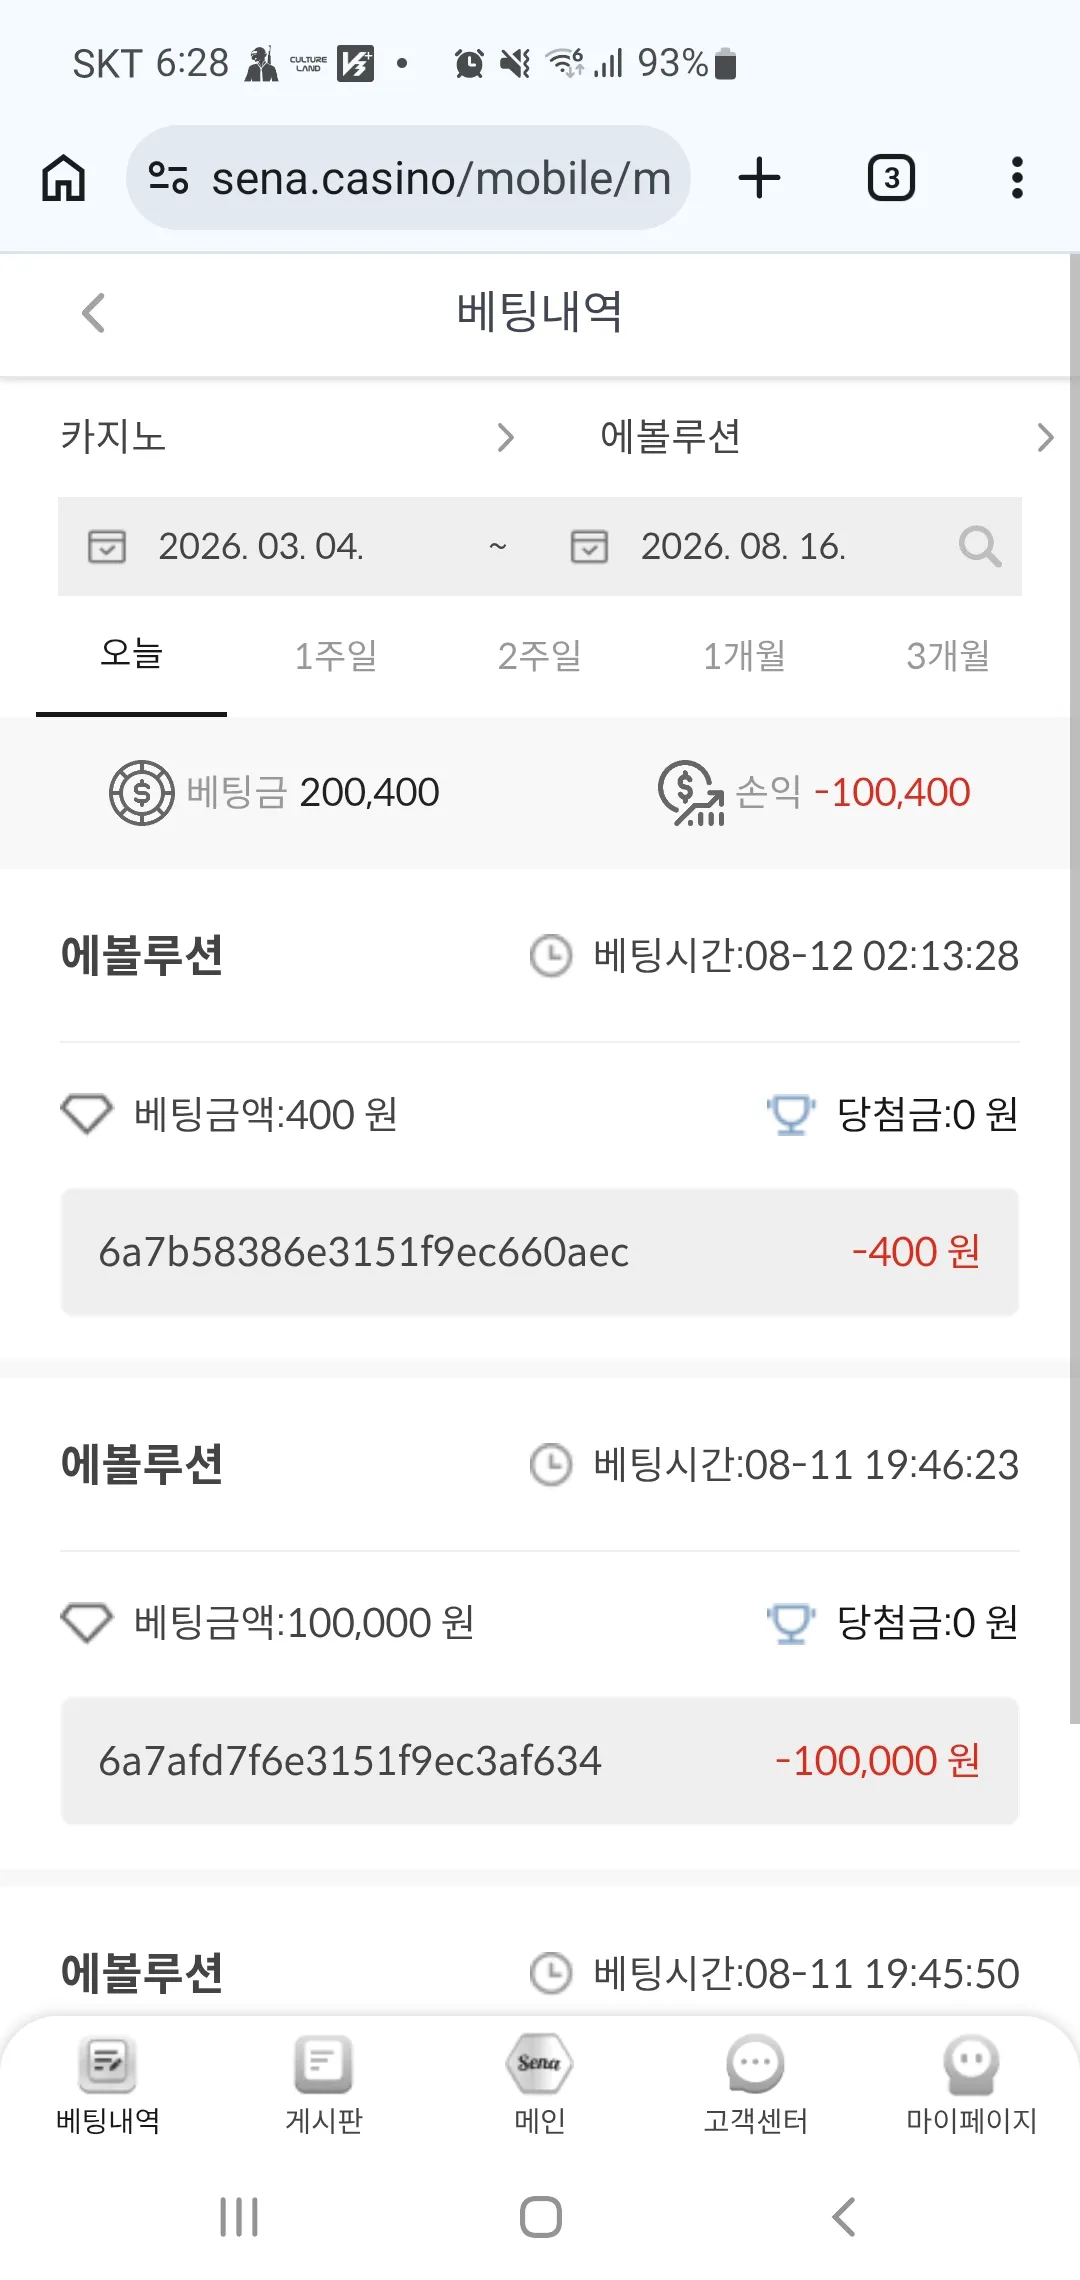Open the end date picker 2026. 08. 16.
The image size is (1080, 2280).
point(743,546)
